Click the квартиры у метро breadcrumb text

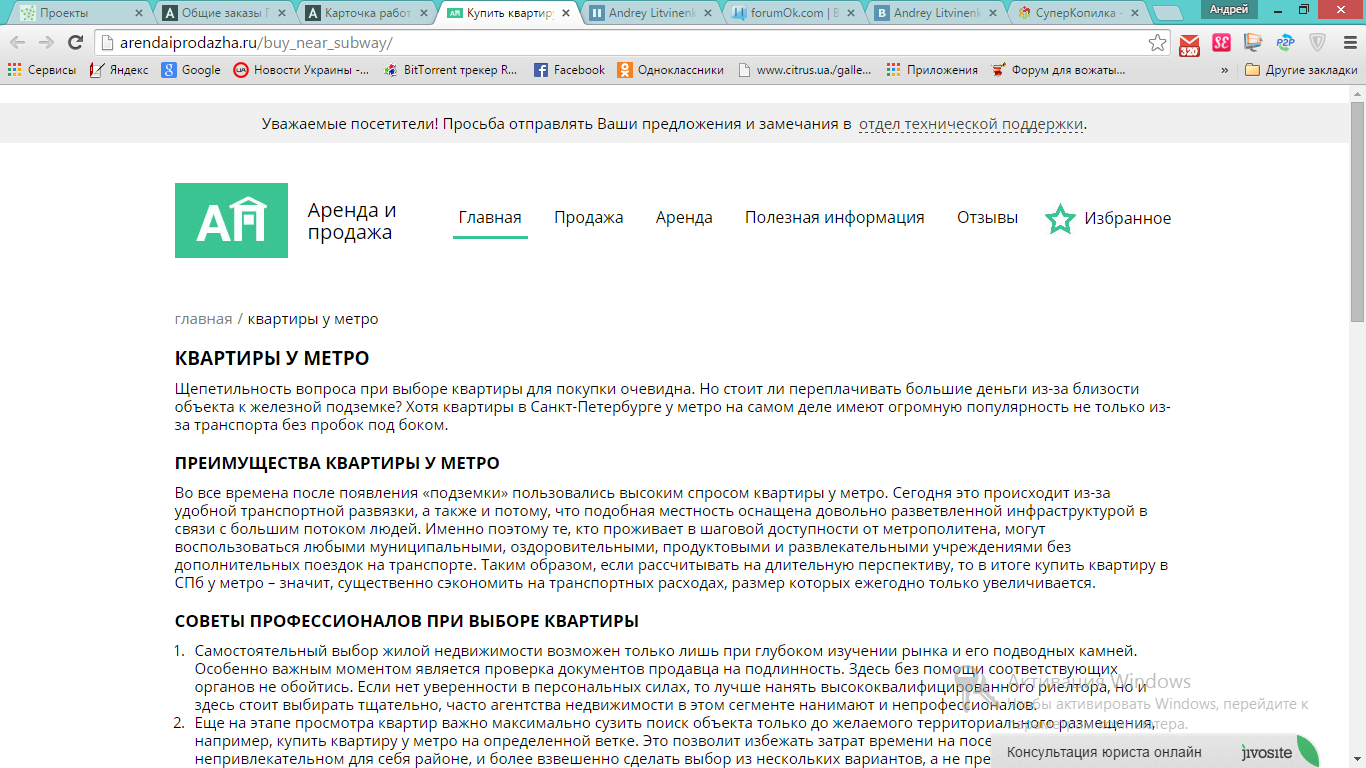click(x=313, y=319)
